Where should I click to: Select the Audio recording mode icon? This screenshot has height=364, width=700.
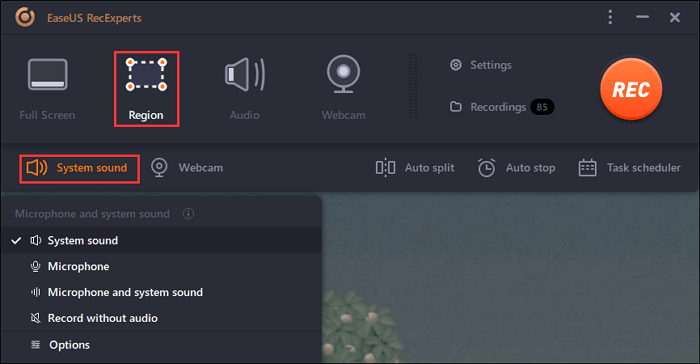click(245, 74)
